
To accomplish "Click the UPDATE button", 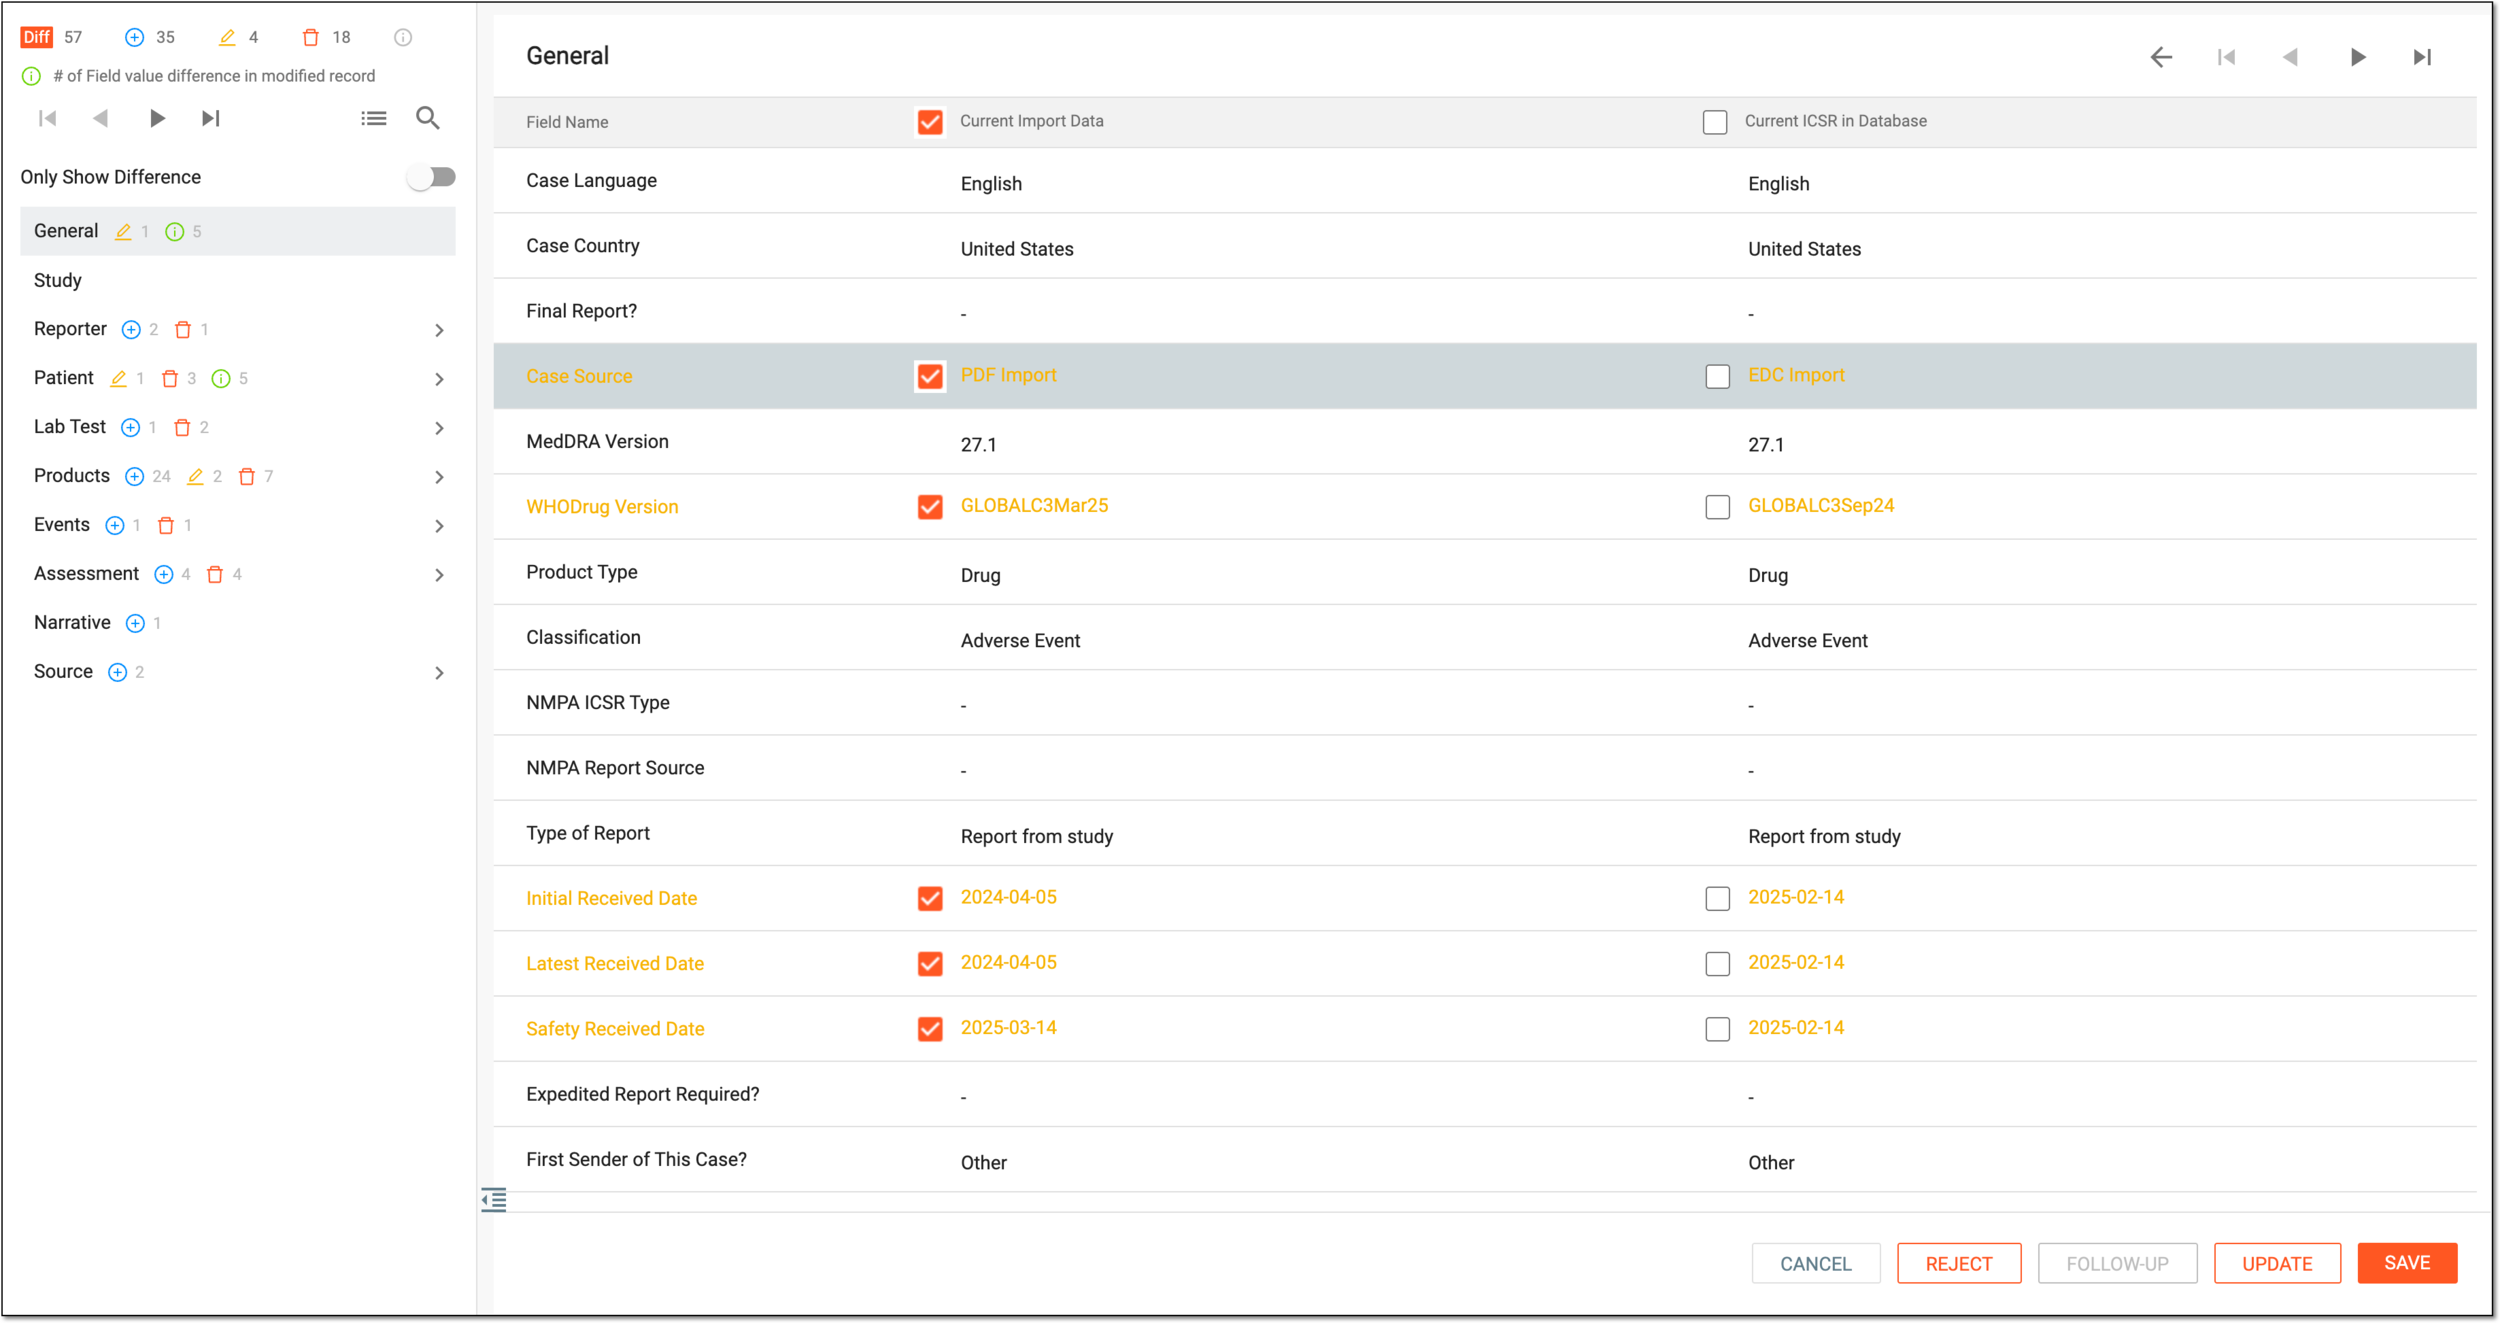I will (x=2276, y=1263).
